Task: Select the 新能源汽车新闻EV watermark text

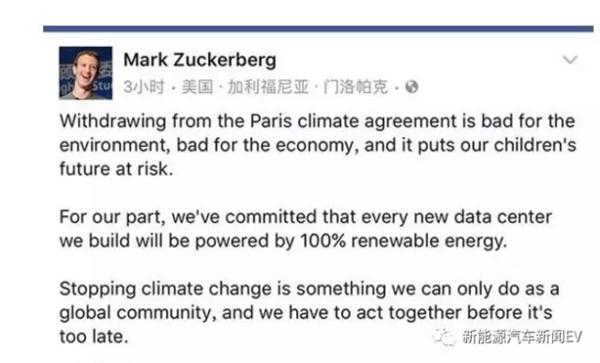Action: [x=522, y=337]
